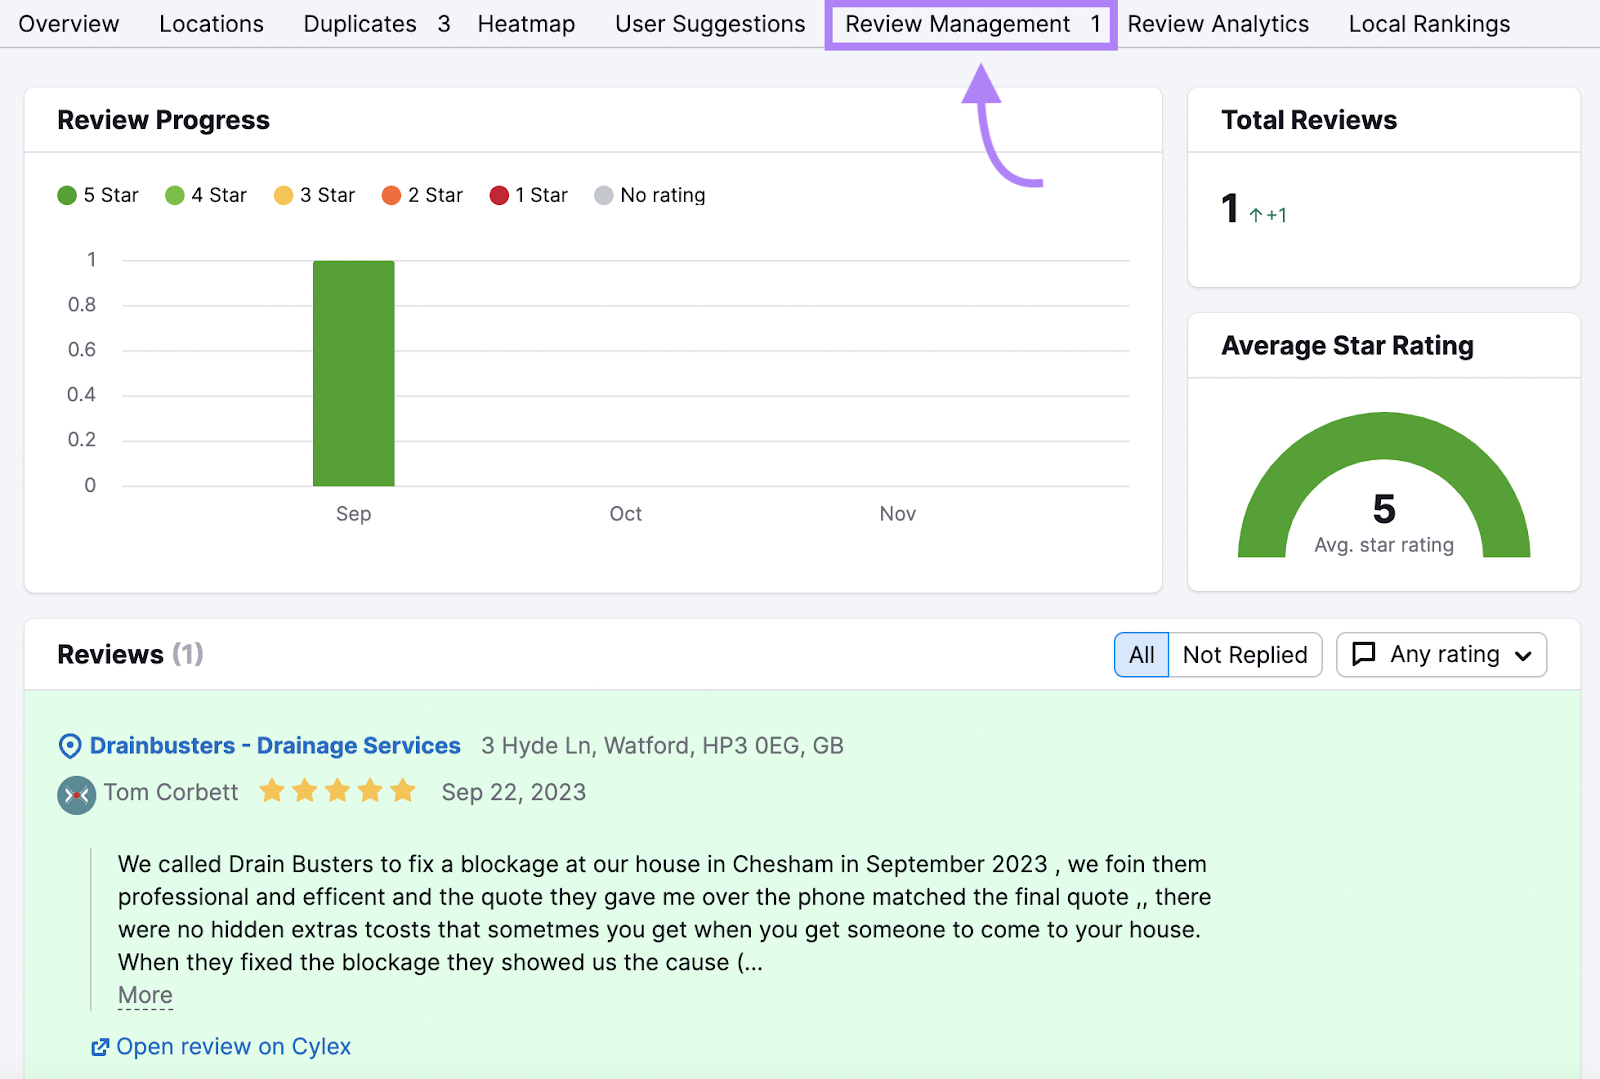Click the September bar in Review Progress
The image size is (1600, 1079).
click(x=354, y=373)
